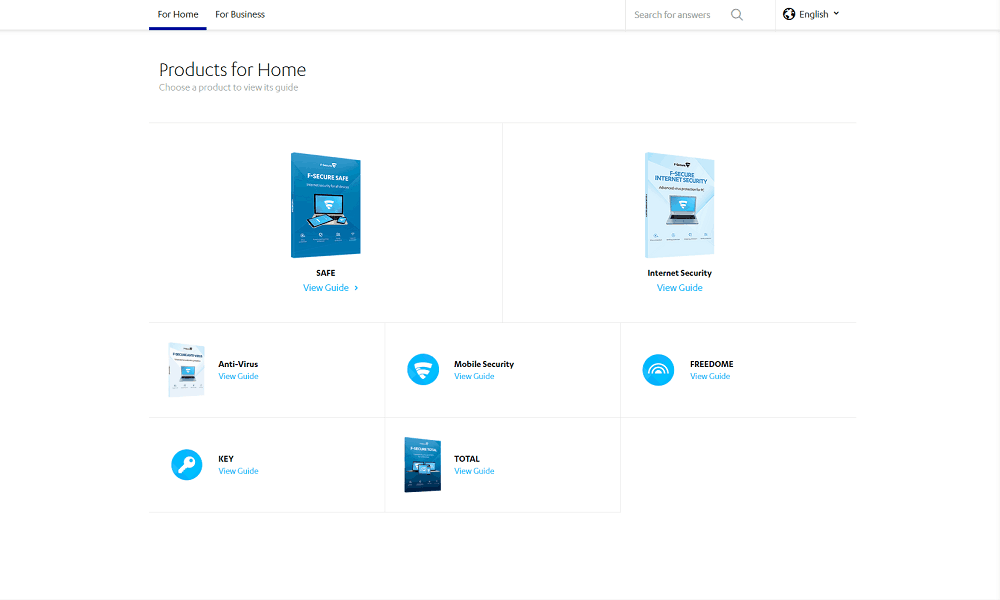Viewport: 1000px width, 600px height.
Task: Open the Internet Security product box image
Action: [x=679, y=205]
